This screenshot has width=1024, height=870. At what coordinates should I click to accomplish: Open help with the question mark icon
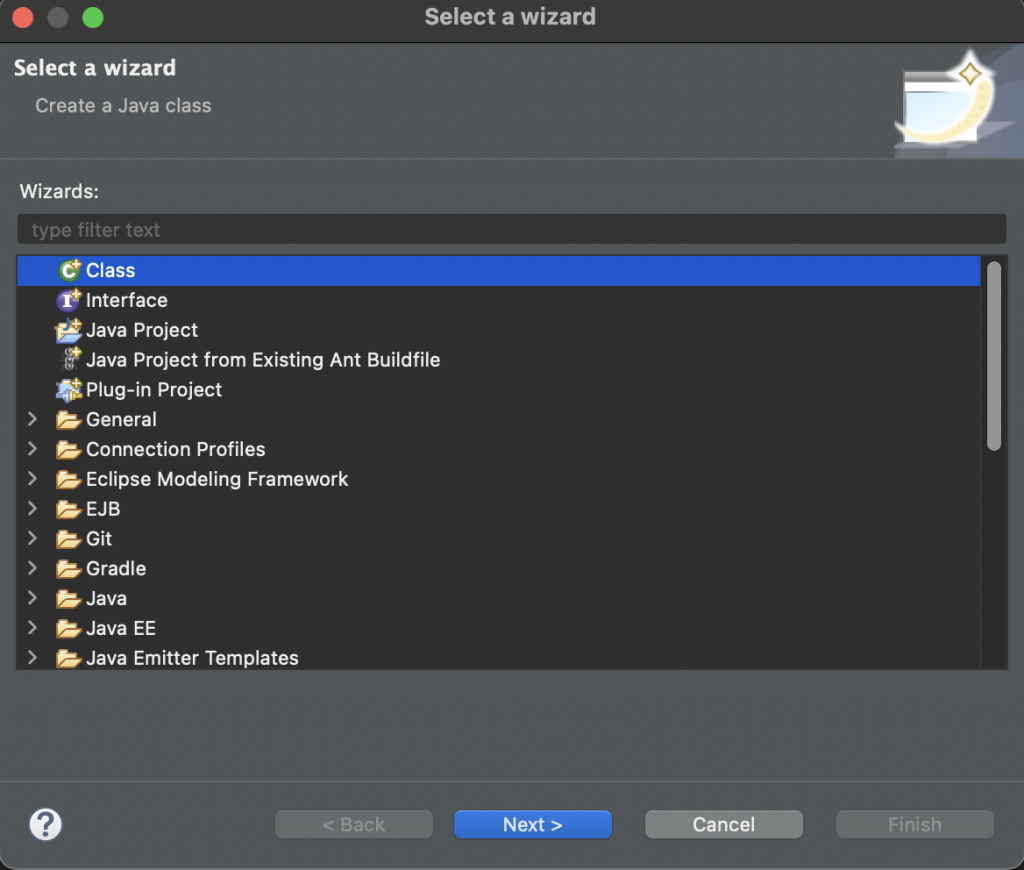coord(46,824)
